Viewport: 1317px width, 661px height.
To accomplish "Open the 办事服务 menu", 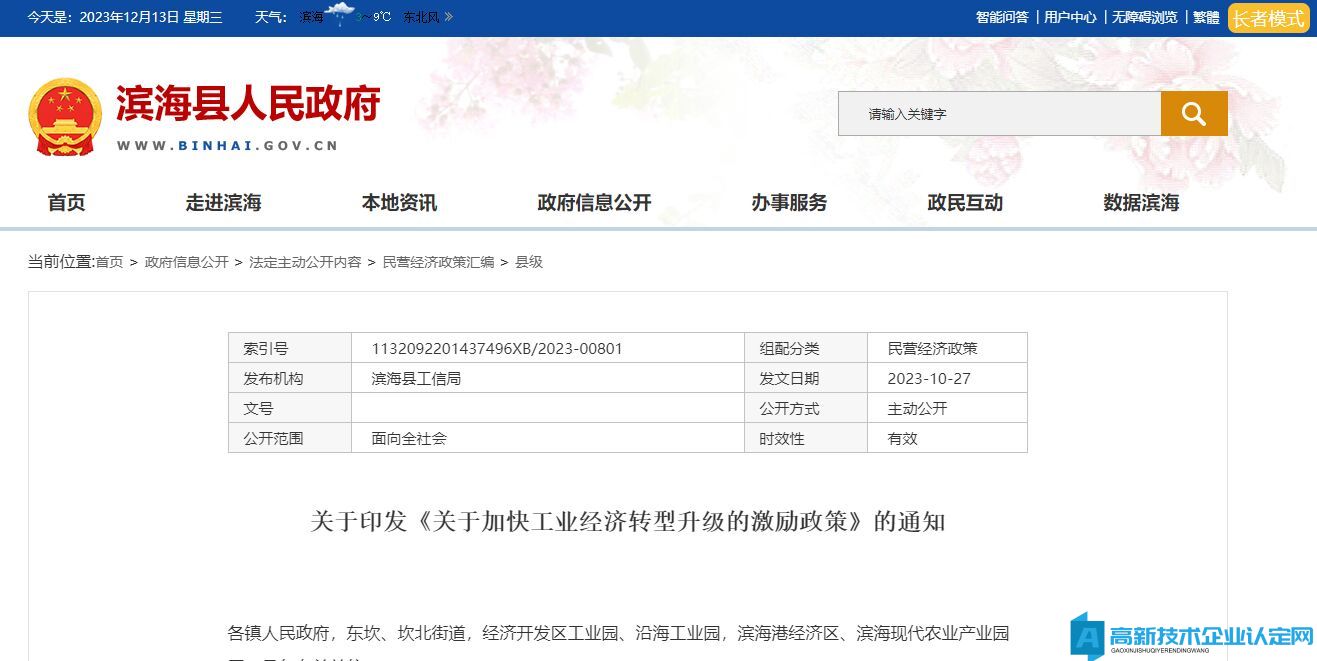I will (789, 203).
